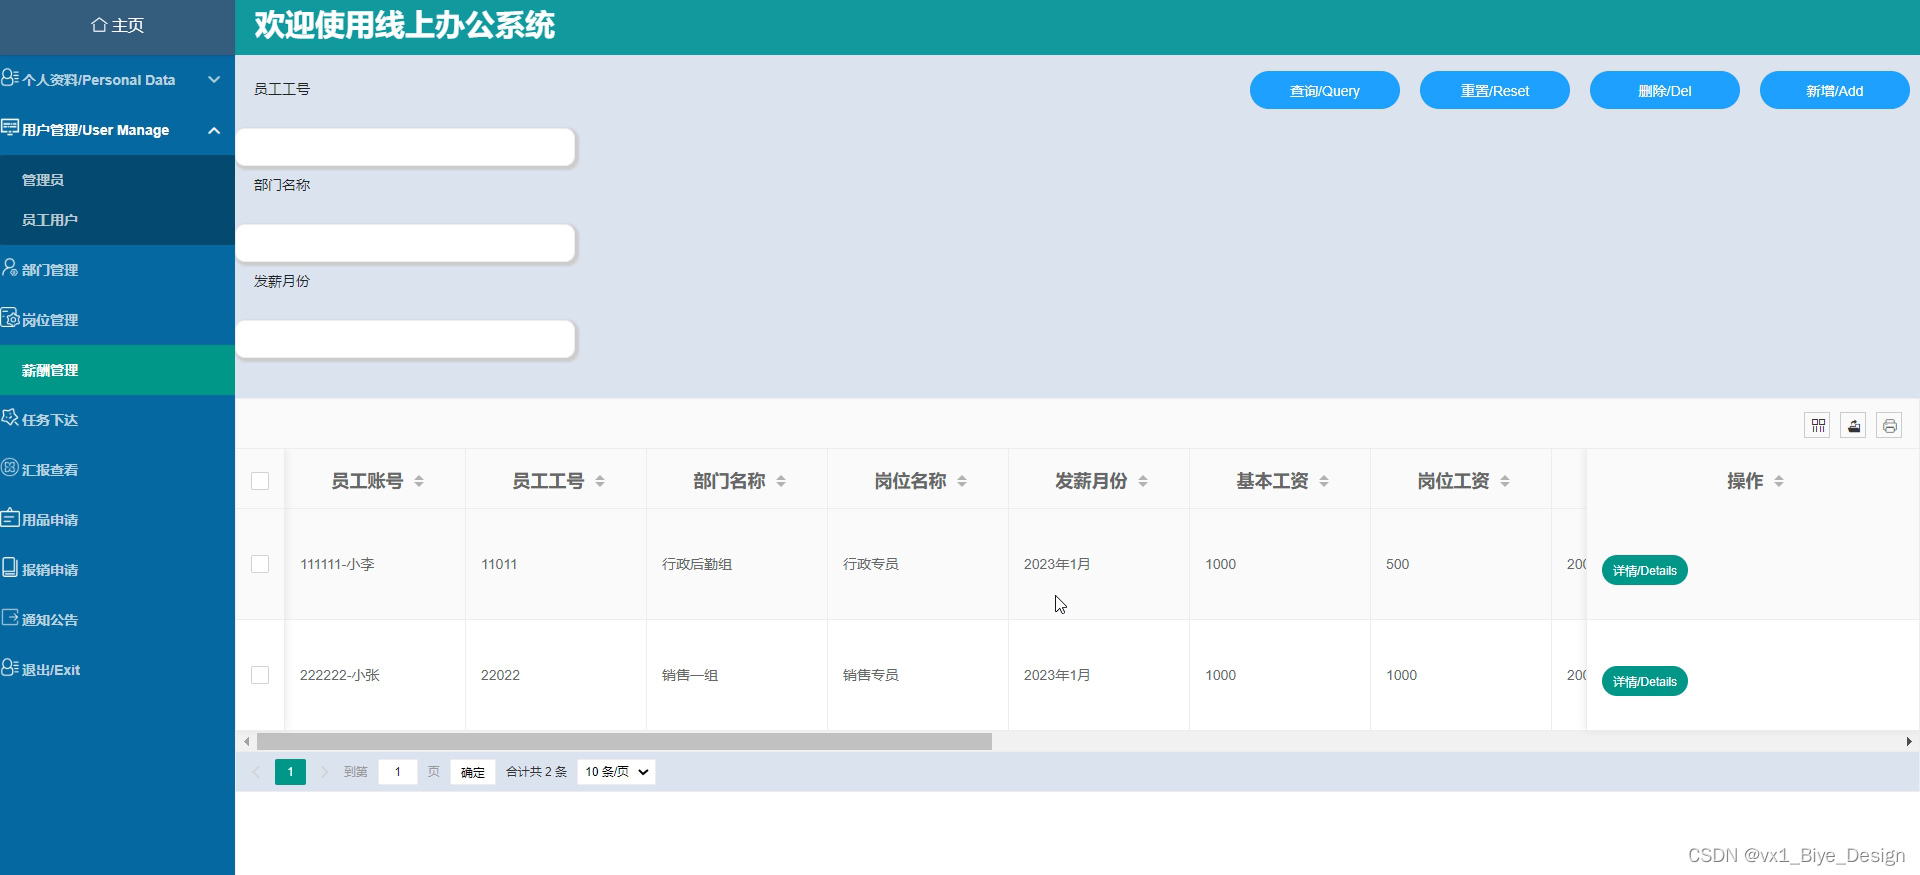Click the 退出/Exit icon in sidebar
Viewport: 1920px width, 875px height.
point(10,667)
